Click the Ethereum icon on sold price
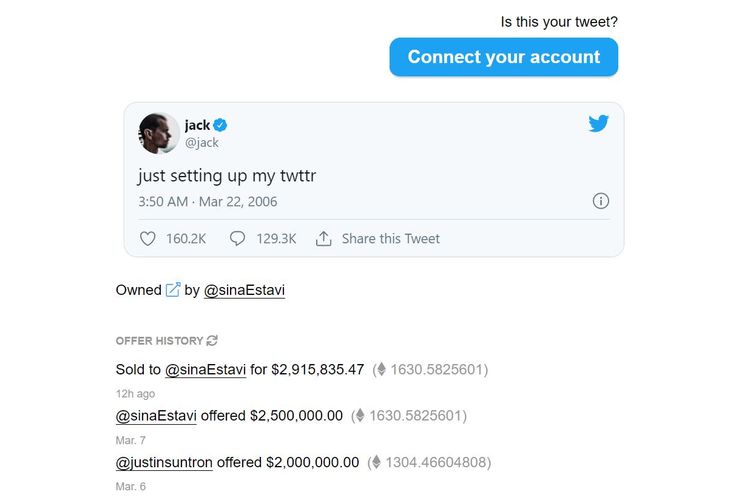Viewport: 750px width, 500px height. point(380,370)
